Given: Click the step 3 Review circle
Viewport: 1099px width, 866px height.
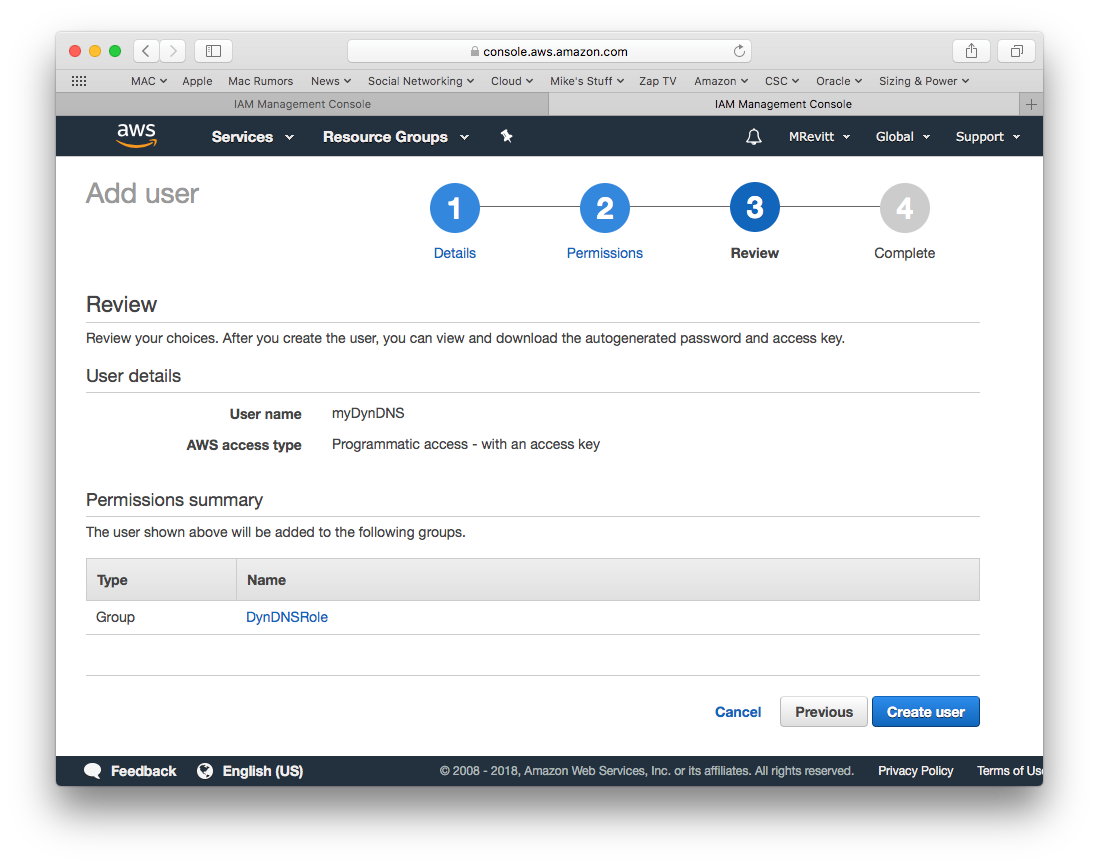Looking at the screenshot, I should coord(755,207).
